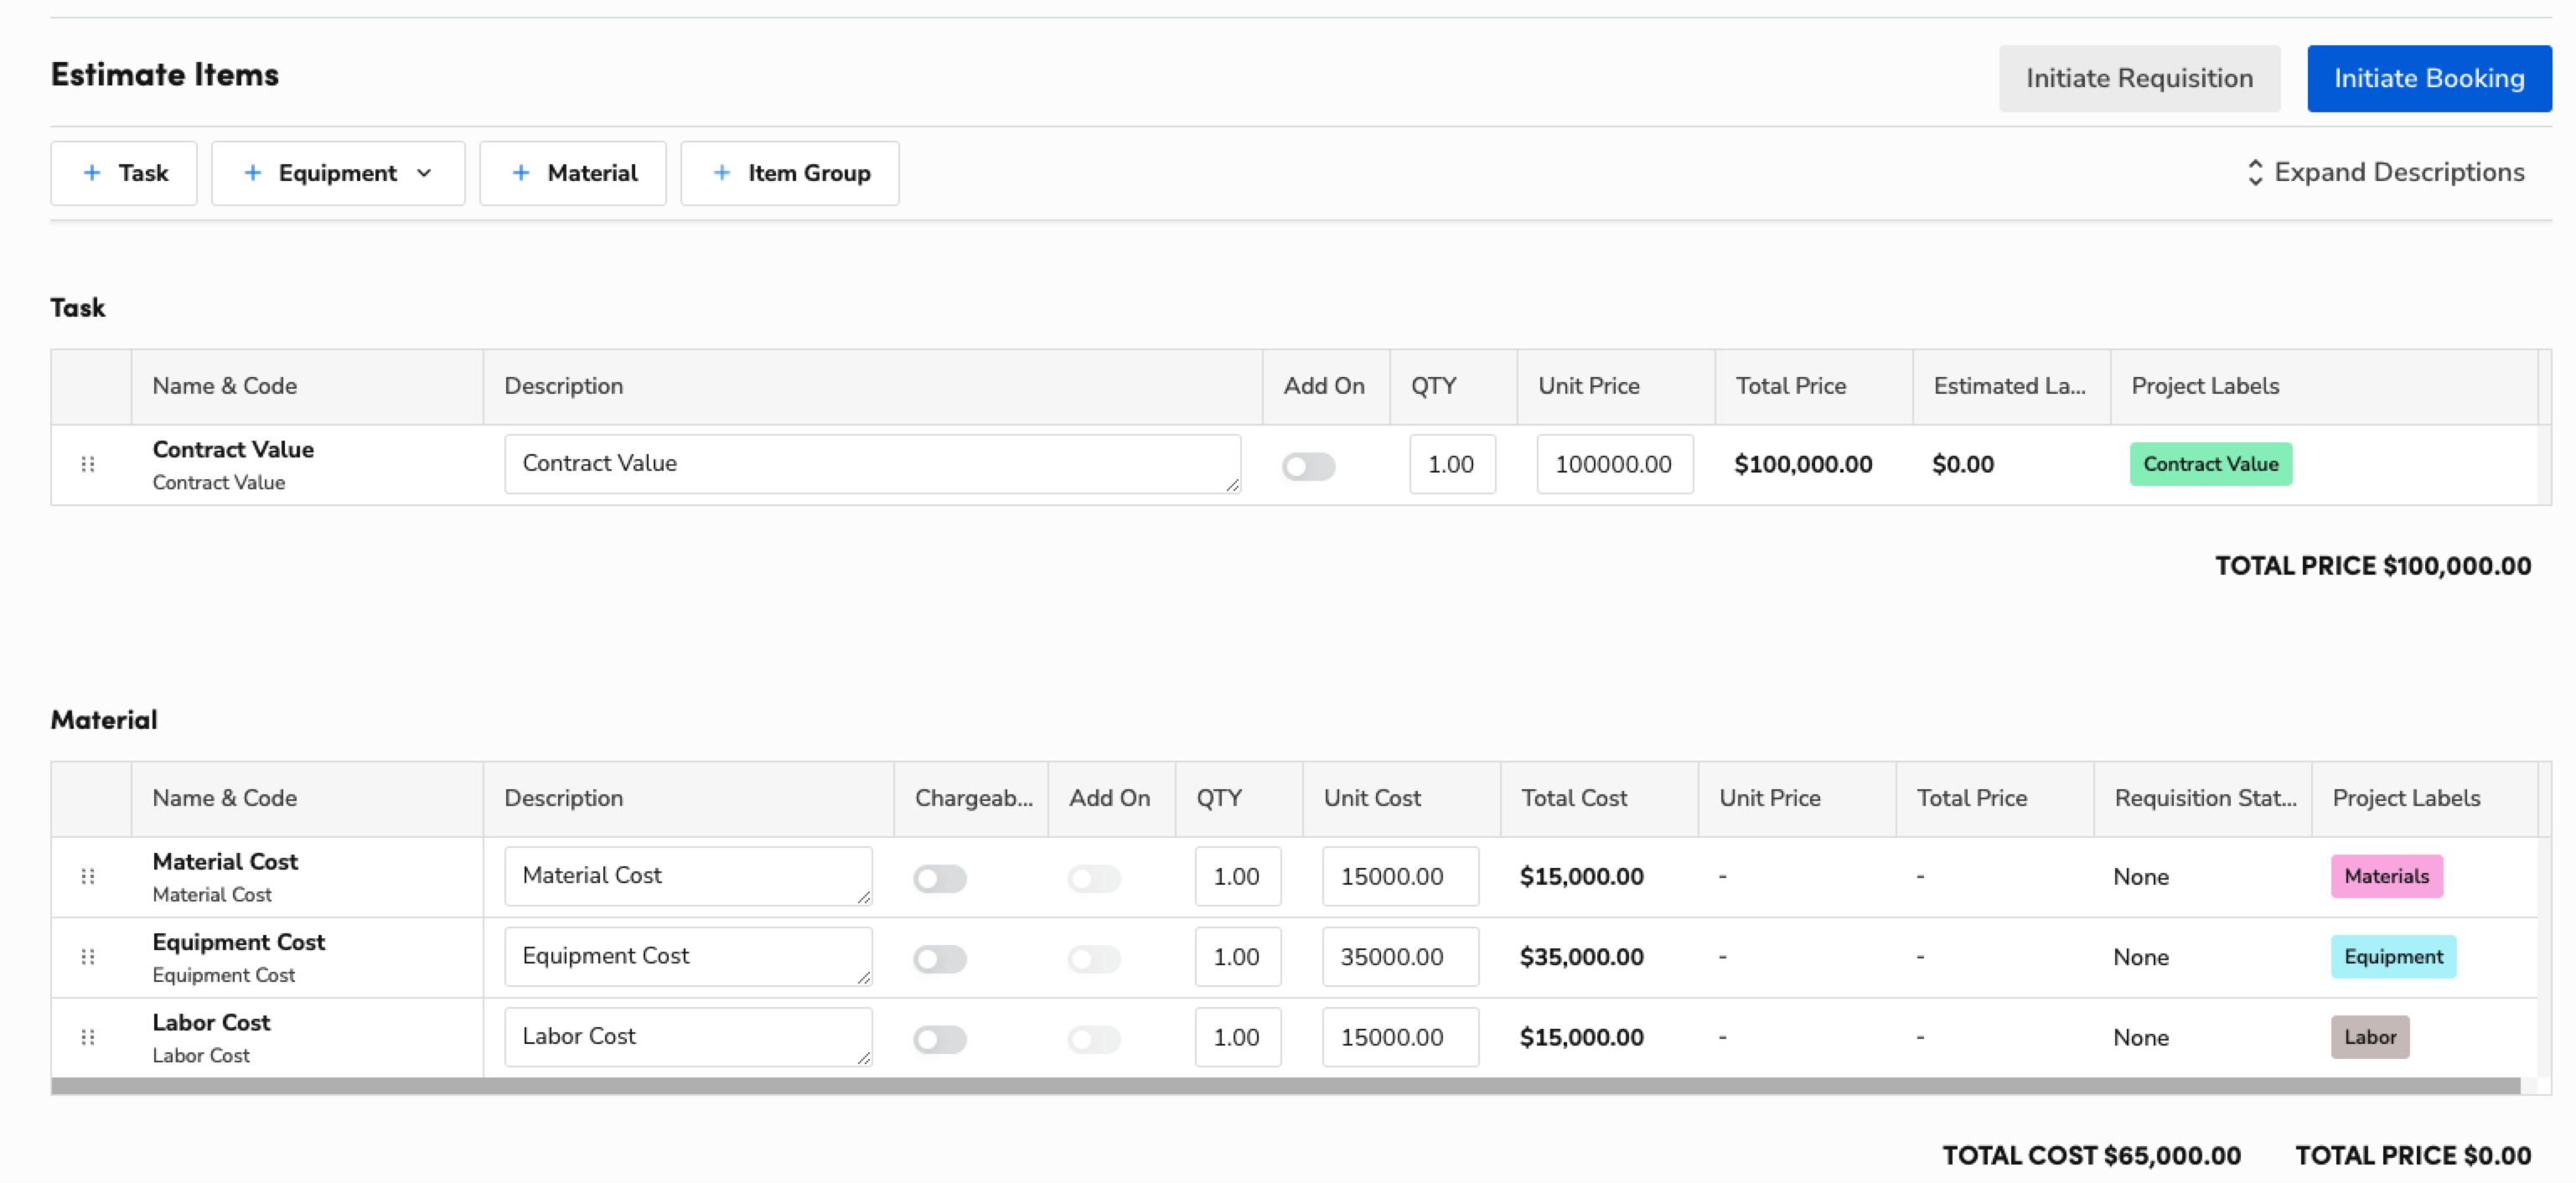Click the drag handle for Labor Cost row
2576x1183 pixels.
(88, 1037)
